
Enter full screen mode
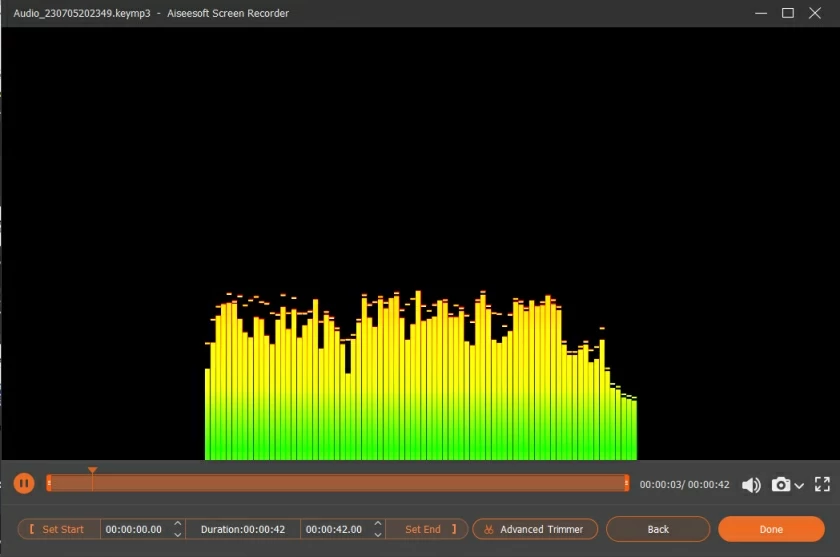[822, 484]
